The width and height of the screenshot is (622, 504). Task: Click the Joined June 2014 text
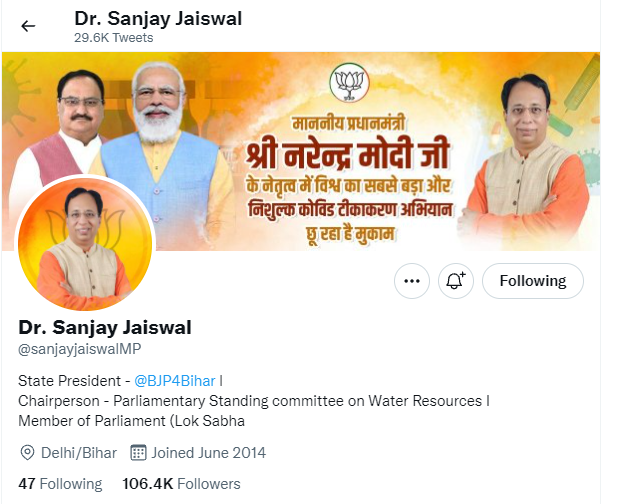tap(209, 453)
